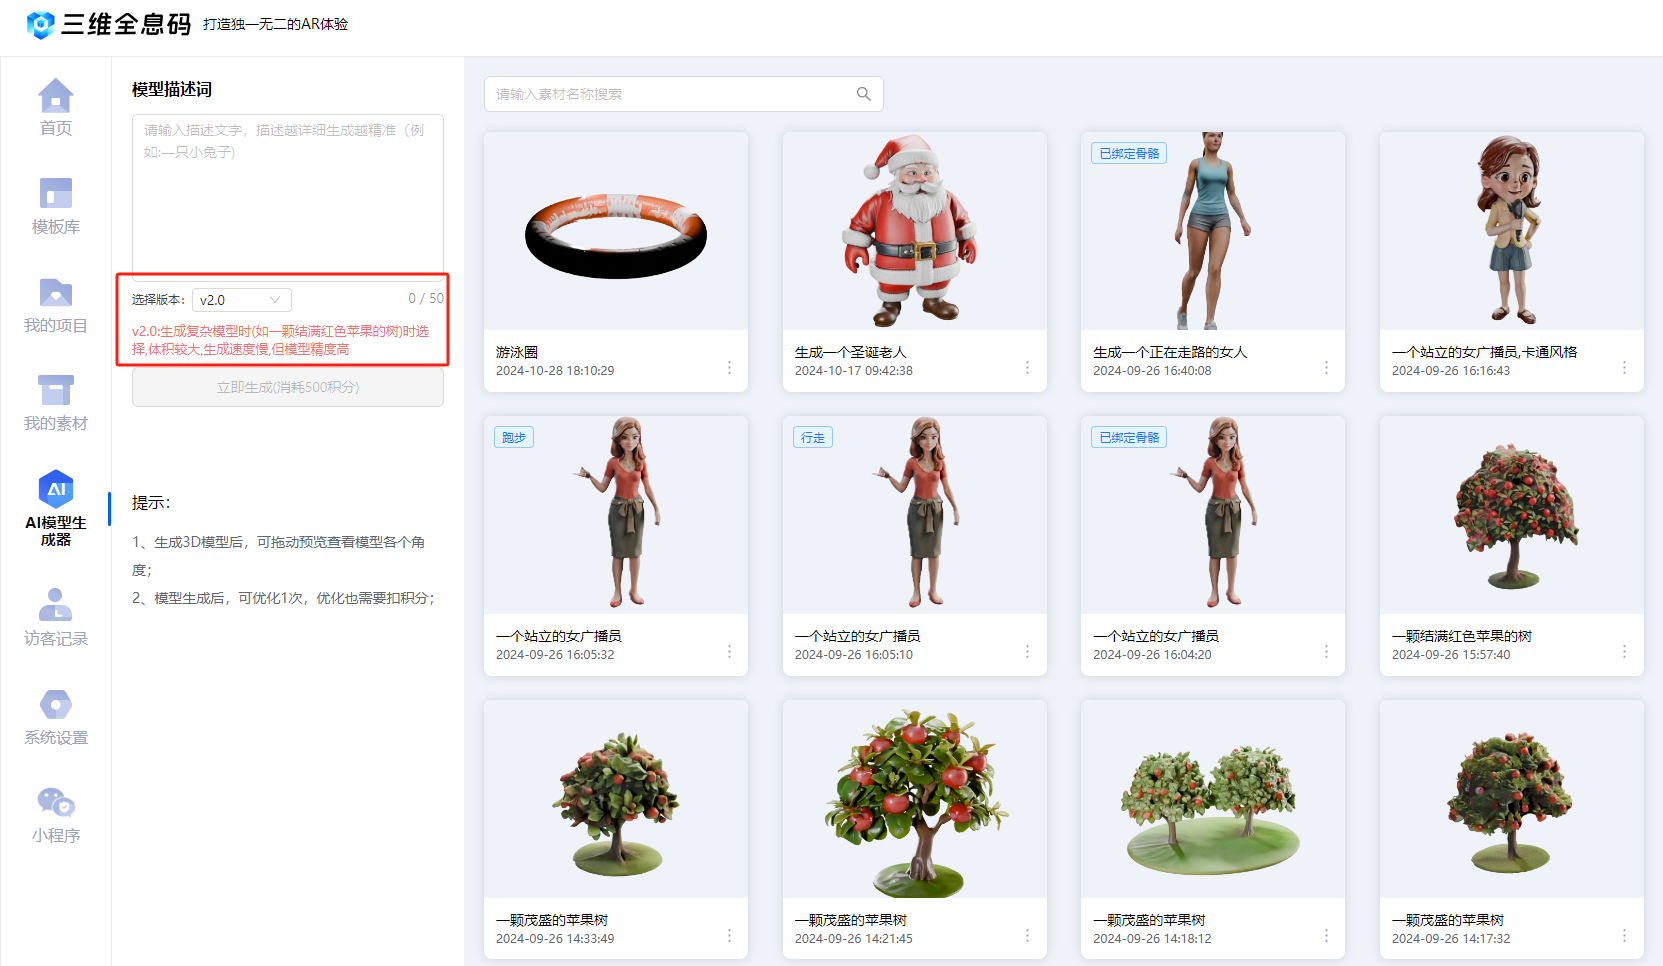1663x966 pixels.
Task: Open the Santa Claus model thumbnail
Action: tap(914, 231)
